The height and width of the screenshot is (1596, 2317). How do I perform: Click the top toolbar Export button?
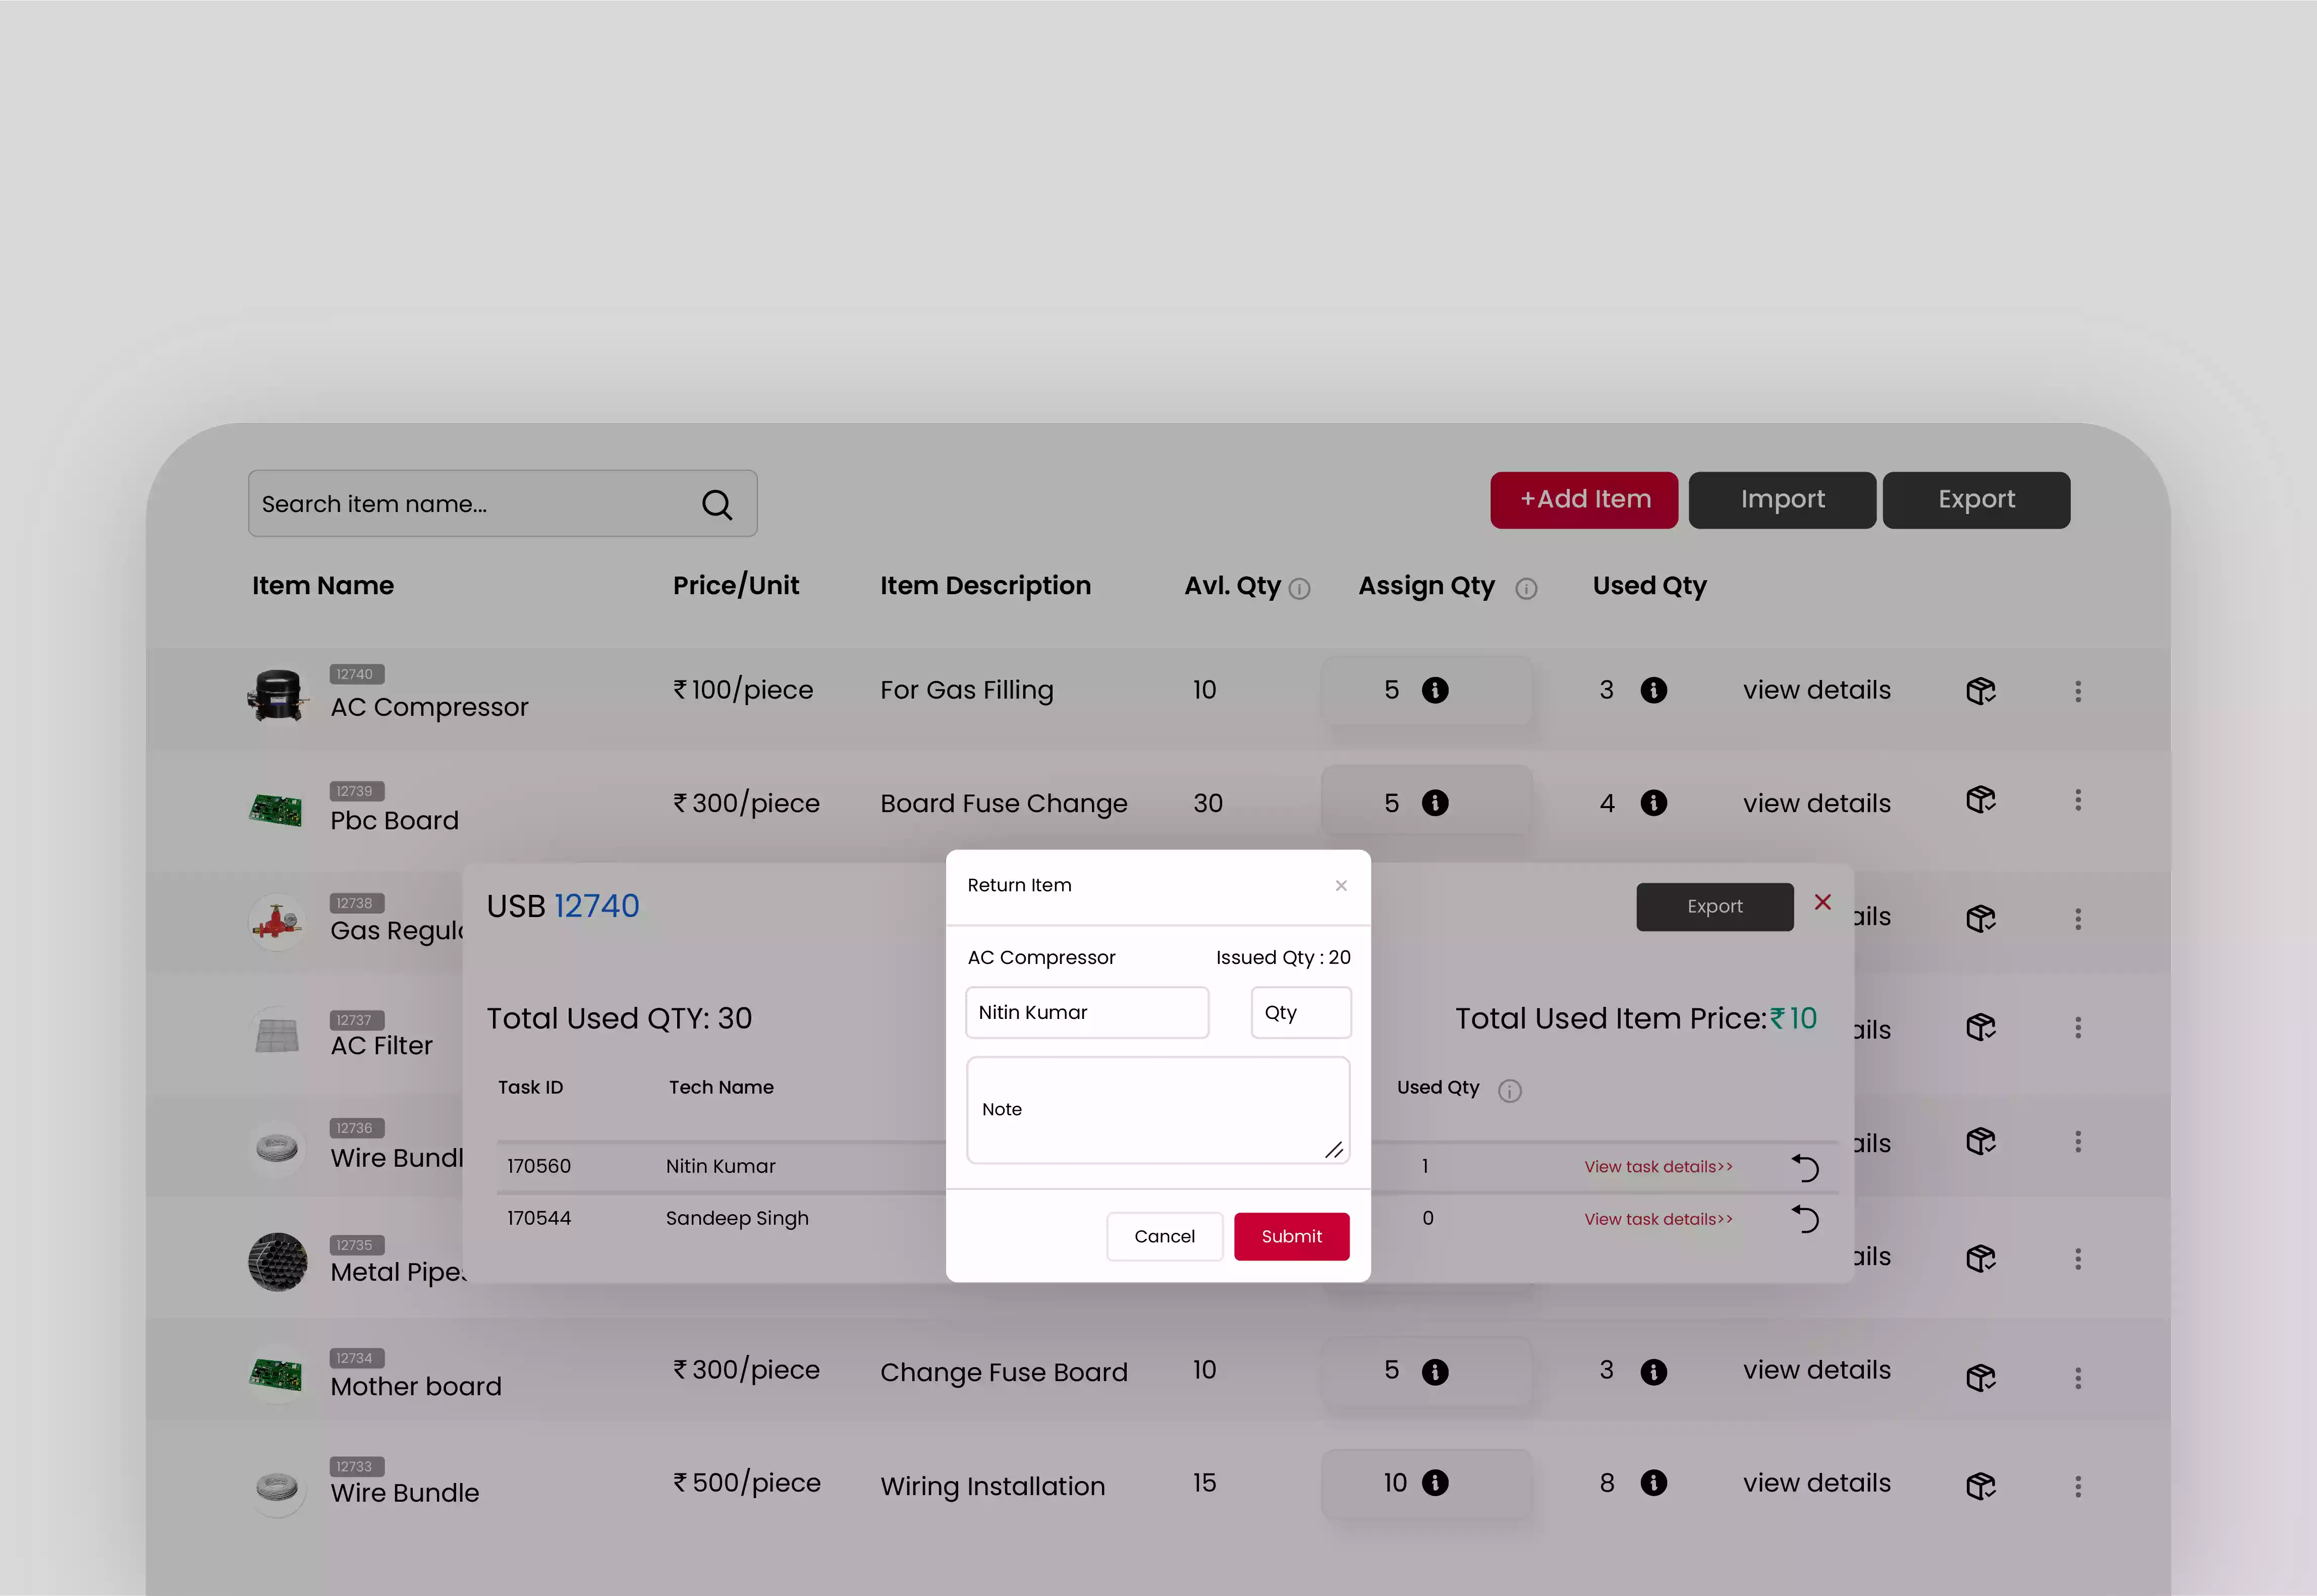point(1976,500)
